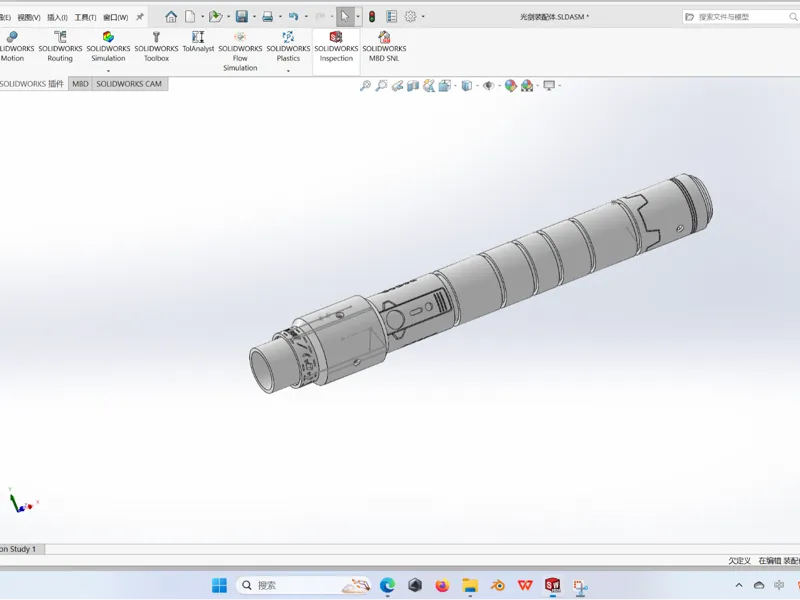Pin the menu bar with pushpin icon

pyautogui.click(x=140, y=17)
